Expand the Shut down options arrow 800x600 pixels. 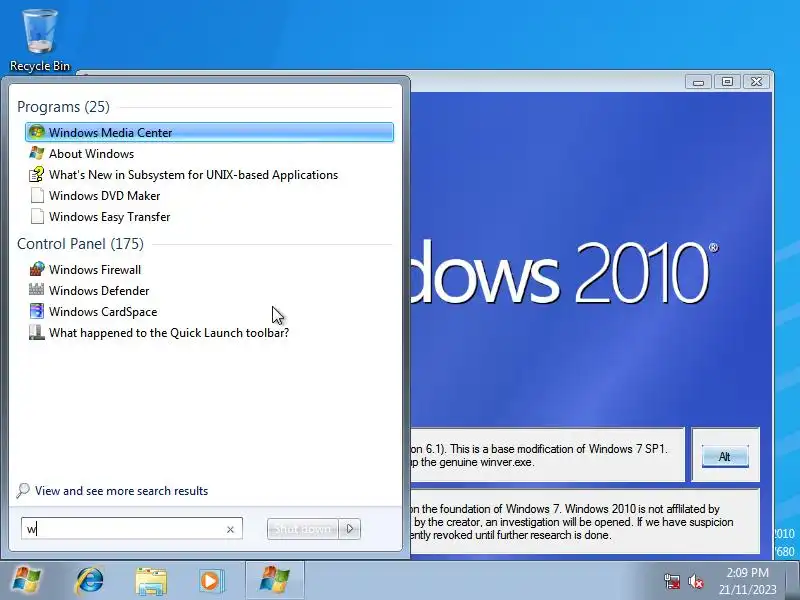[349, 529]
